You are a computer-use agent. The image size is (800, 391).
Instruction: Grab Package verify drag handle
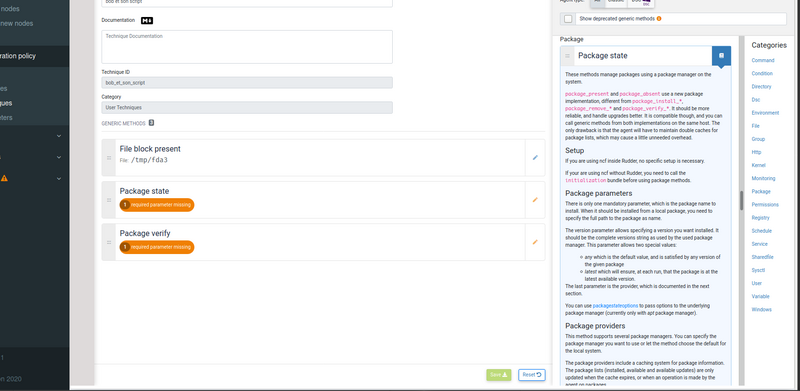pos(109,242)
